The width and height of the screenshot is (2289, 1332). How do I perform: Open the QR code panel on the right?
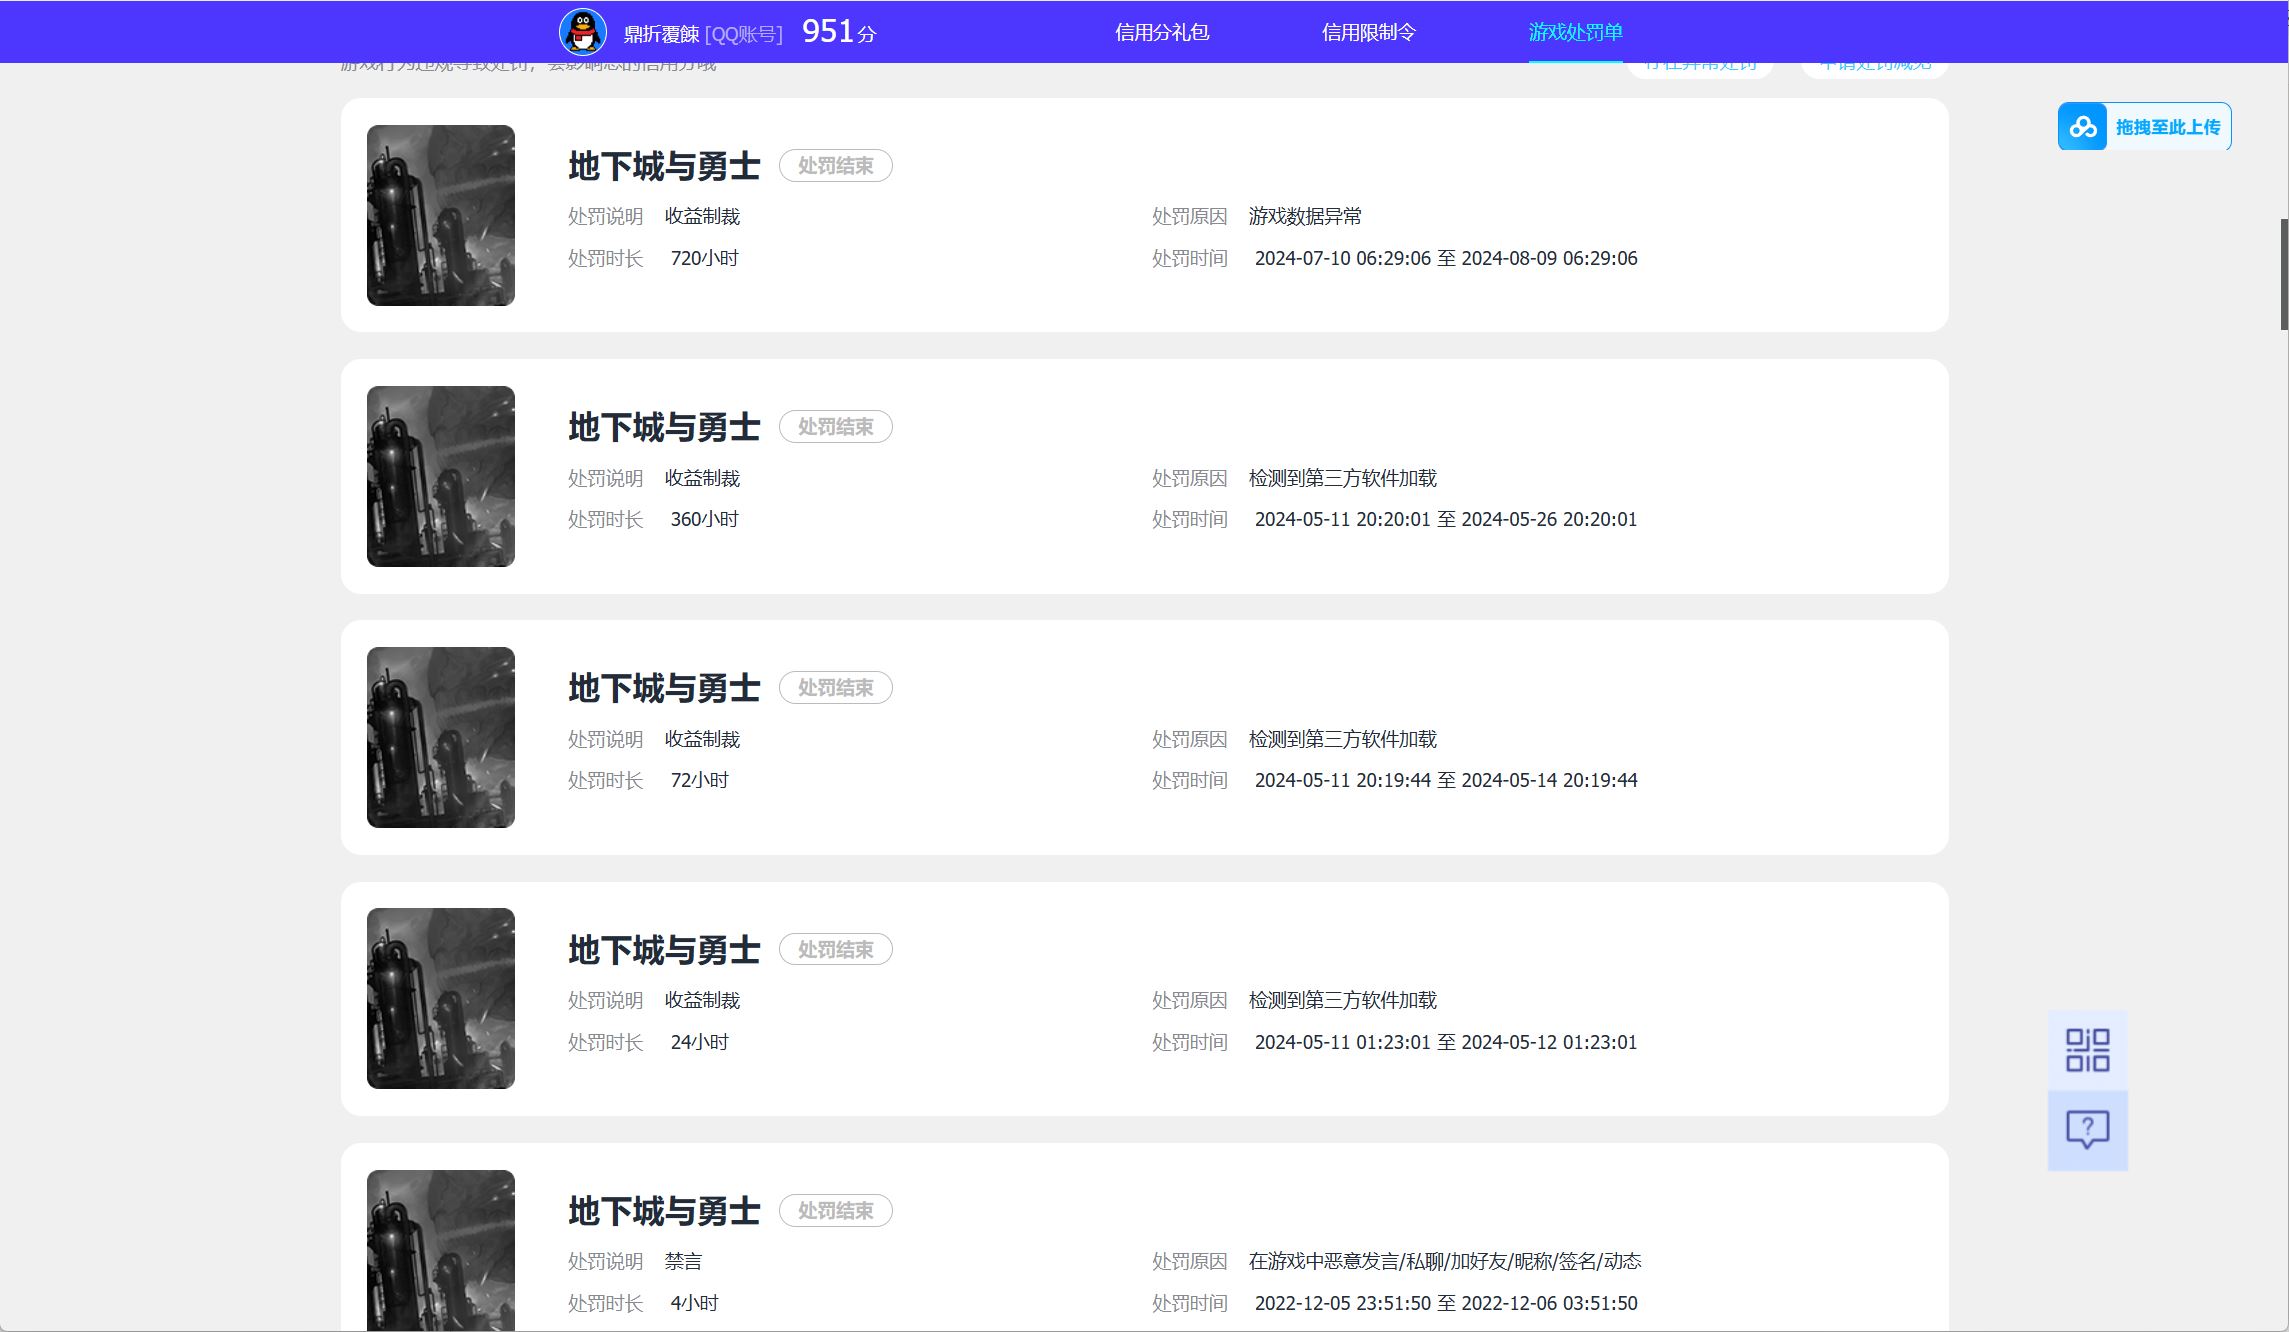coord(2087,1046)
